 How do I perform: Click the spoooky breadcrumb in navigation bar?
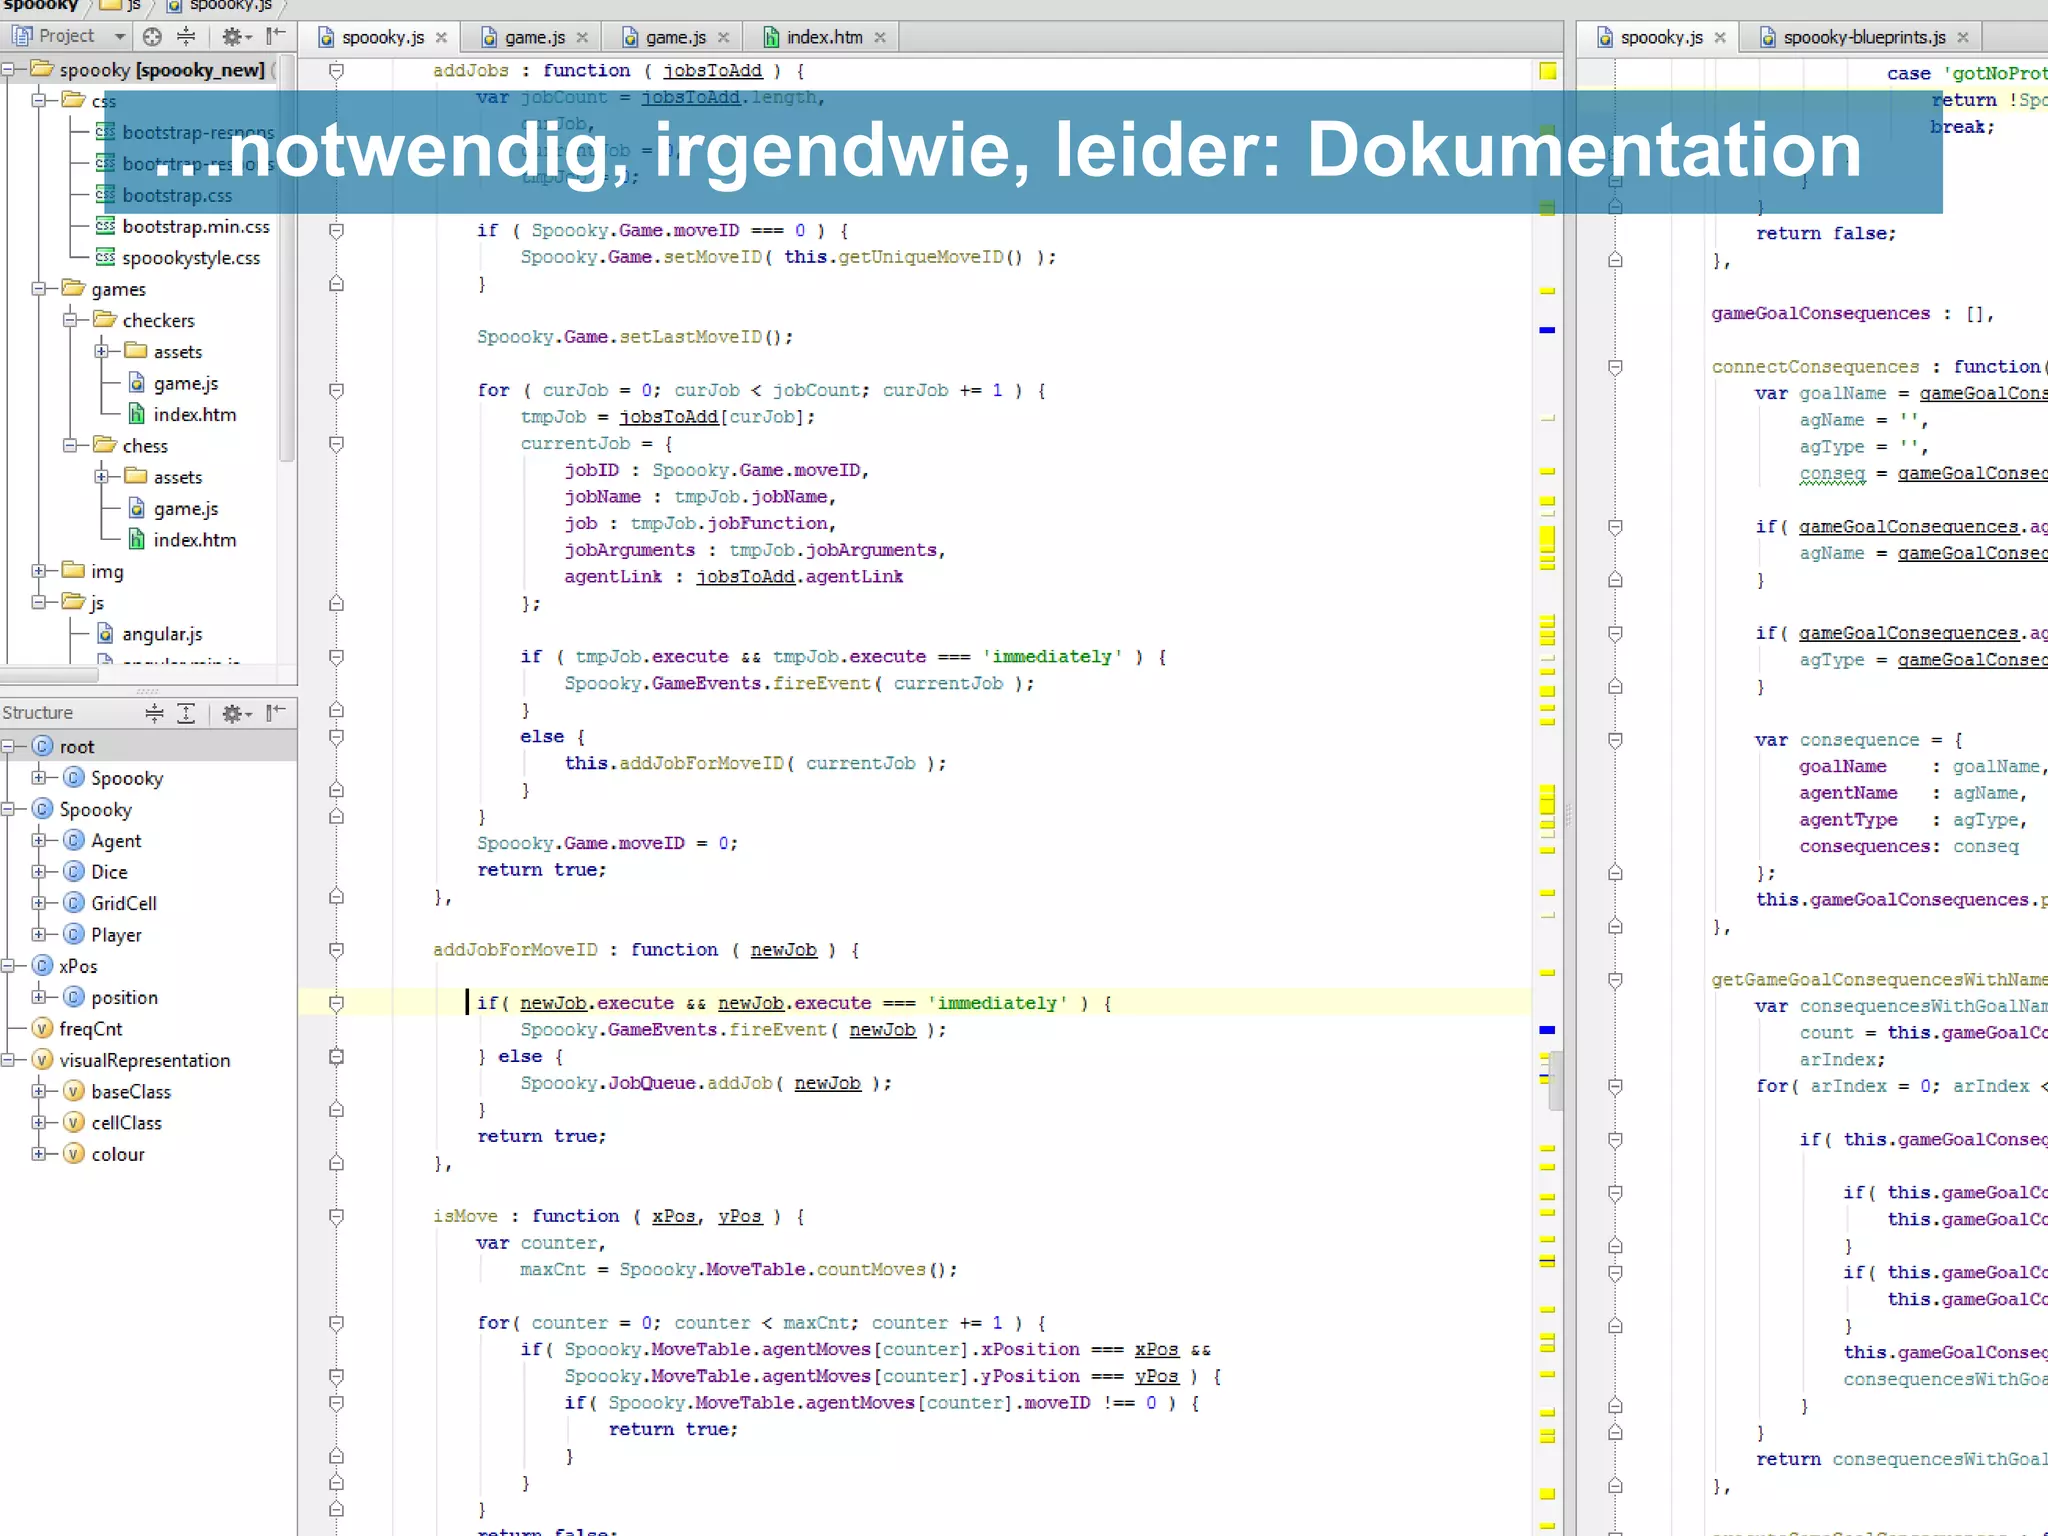(x=40, y=6)
